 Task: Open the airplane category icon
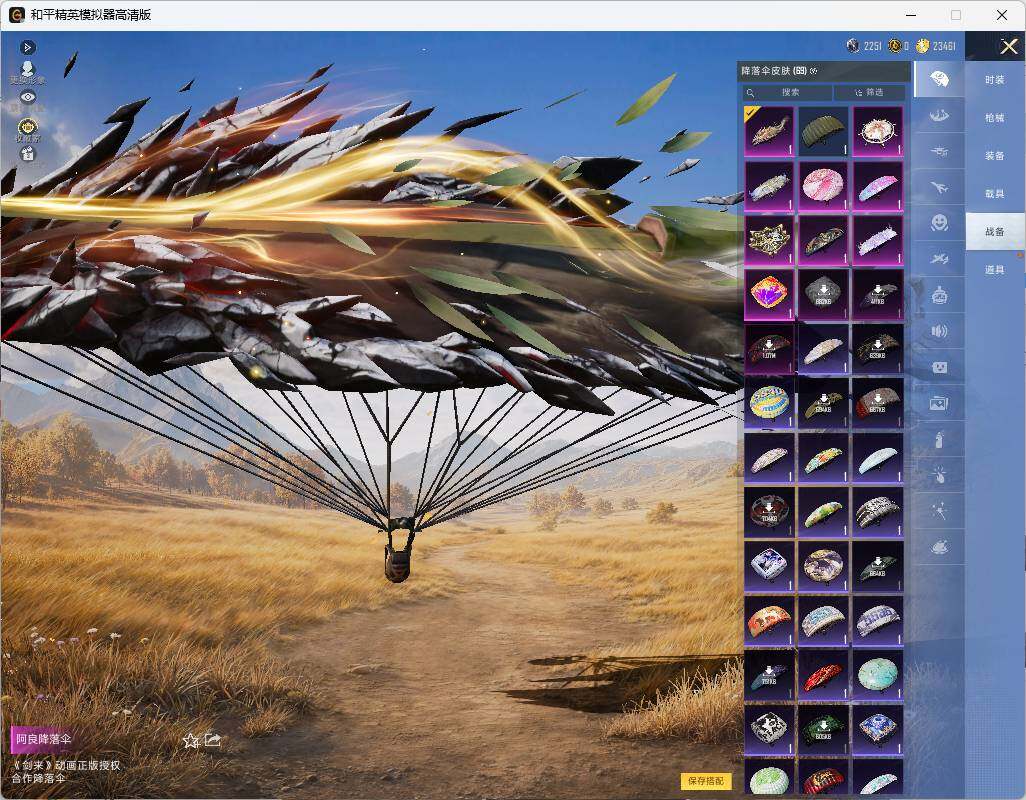[939, 188]
